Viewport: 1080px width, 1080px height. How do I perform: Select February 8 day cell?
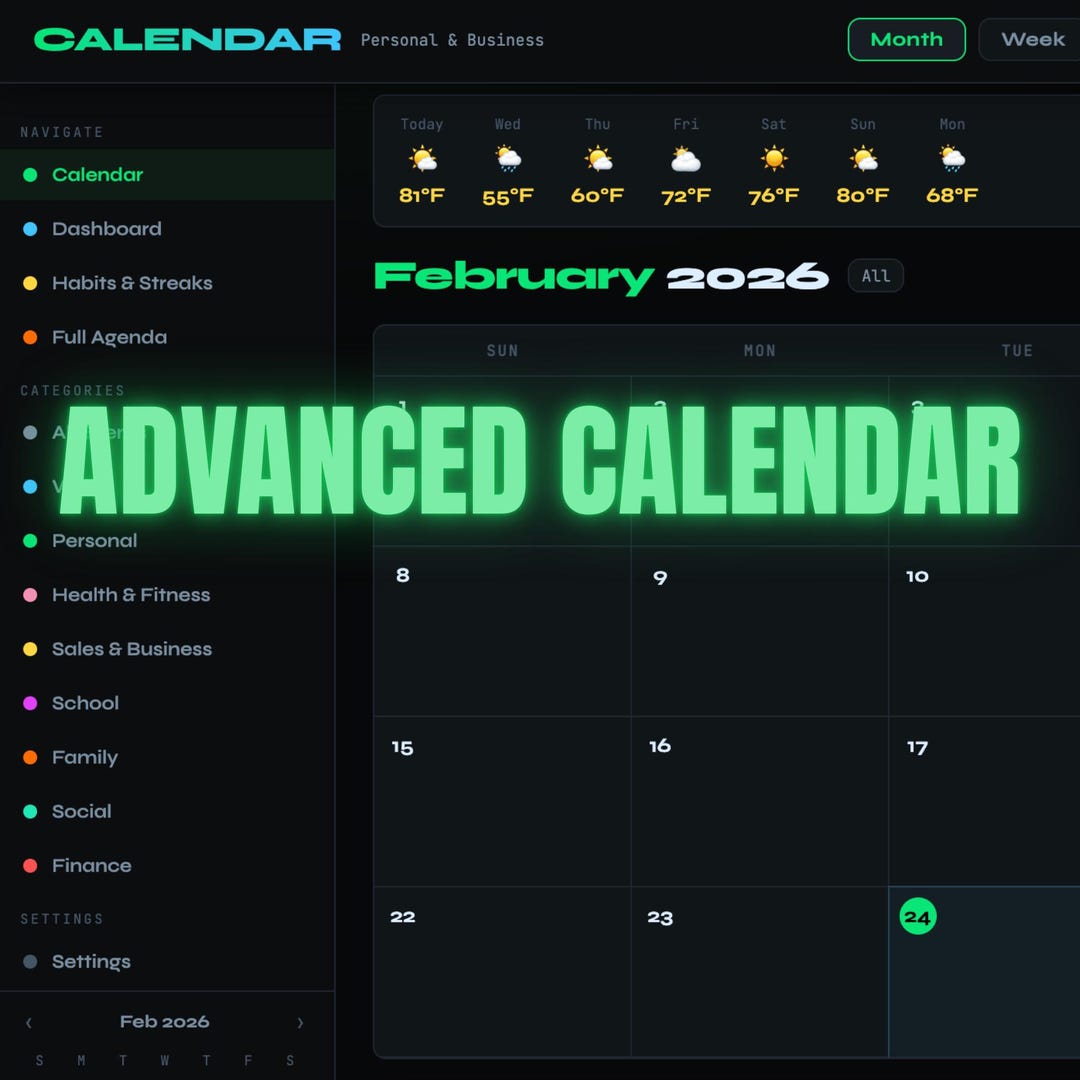(502, 631)
